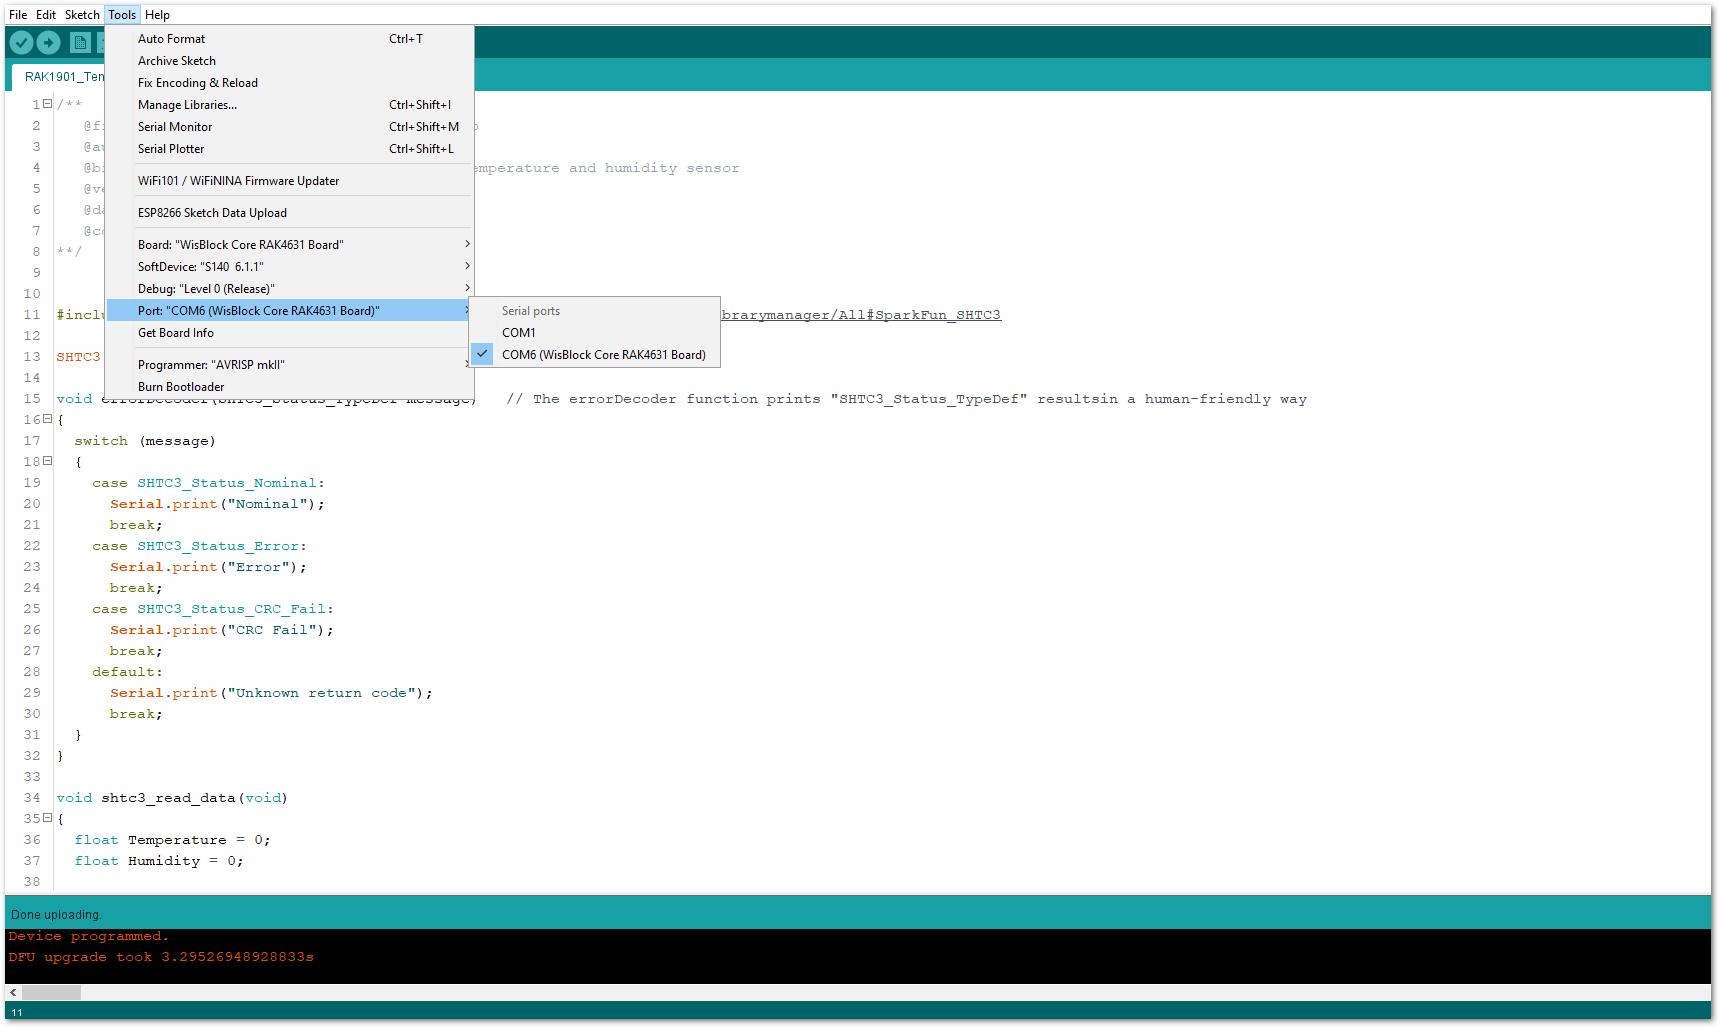Screen dimensions: 1720x1028
Task: Select Auto Format menu entry
Action: click(289, 39)
